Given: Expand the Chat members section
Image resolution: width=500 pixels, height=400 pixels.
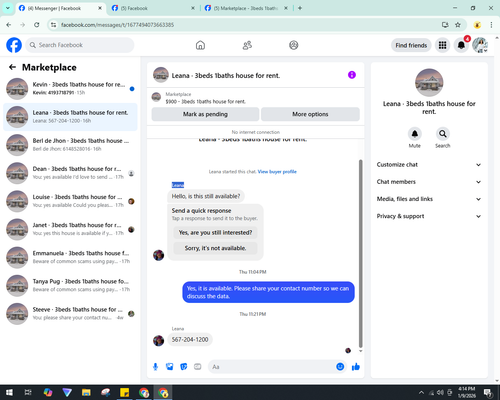Looking at the screenshot, I should pyautogui.click(x=429, y=182).
